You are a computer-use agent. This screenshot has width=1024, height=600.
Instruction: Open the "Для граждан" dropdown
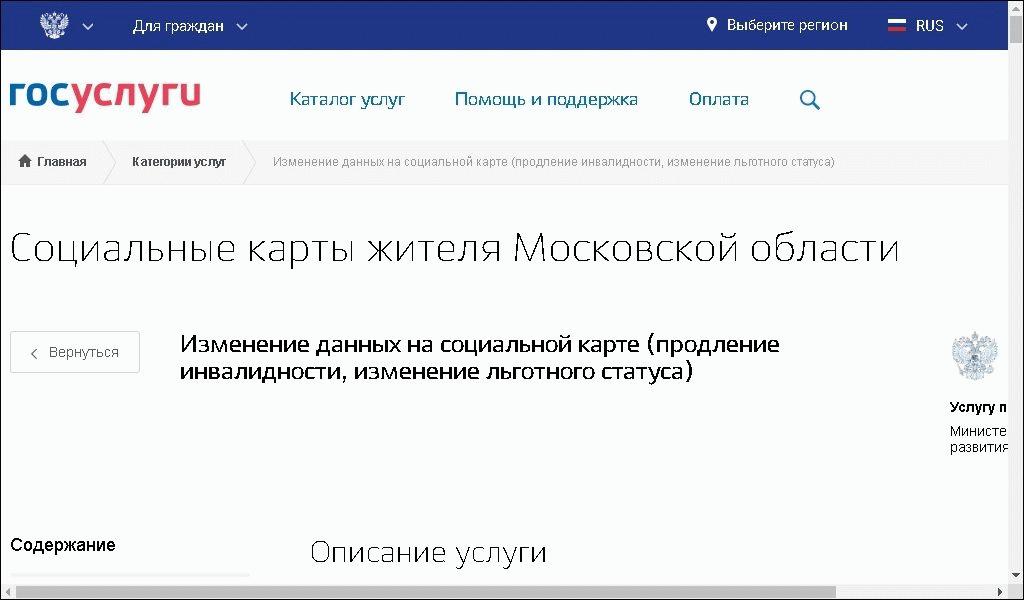click(x=190, y=26)
